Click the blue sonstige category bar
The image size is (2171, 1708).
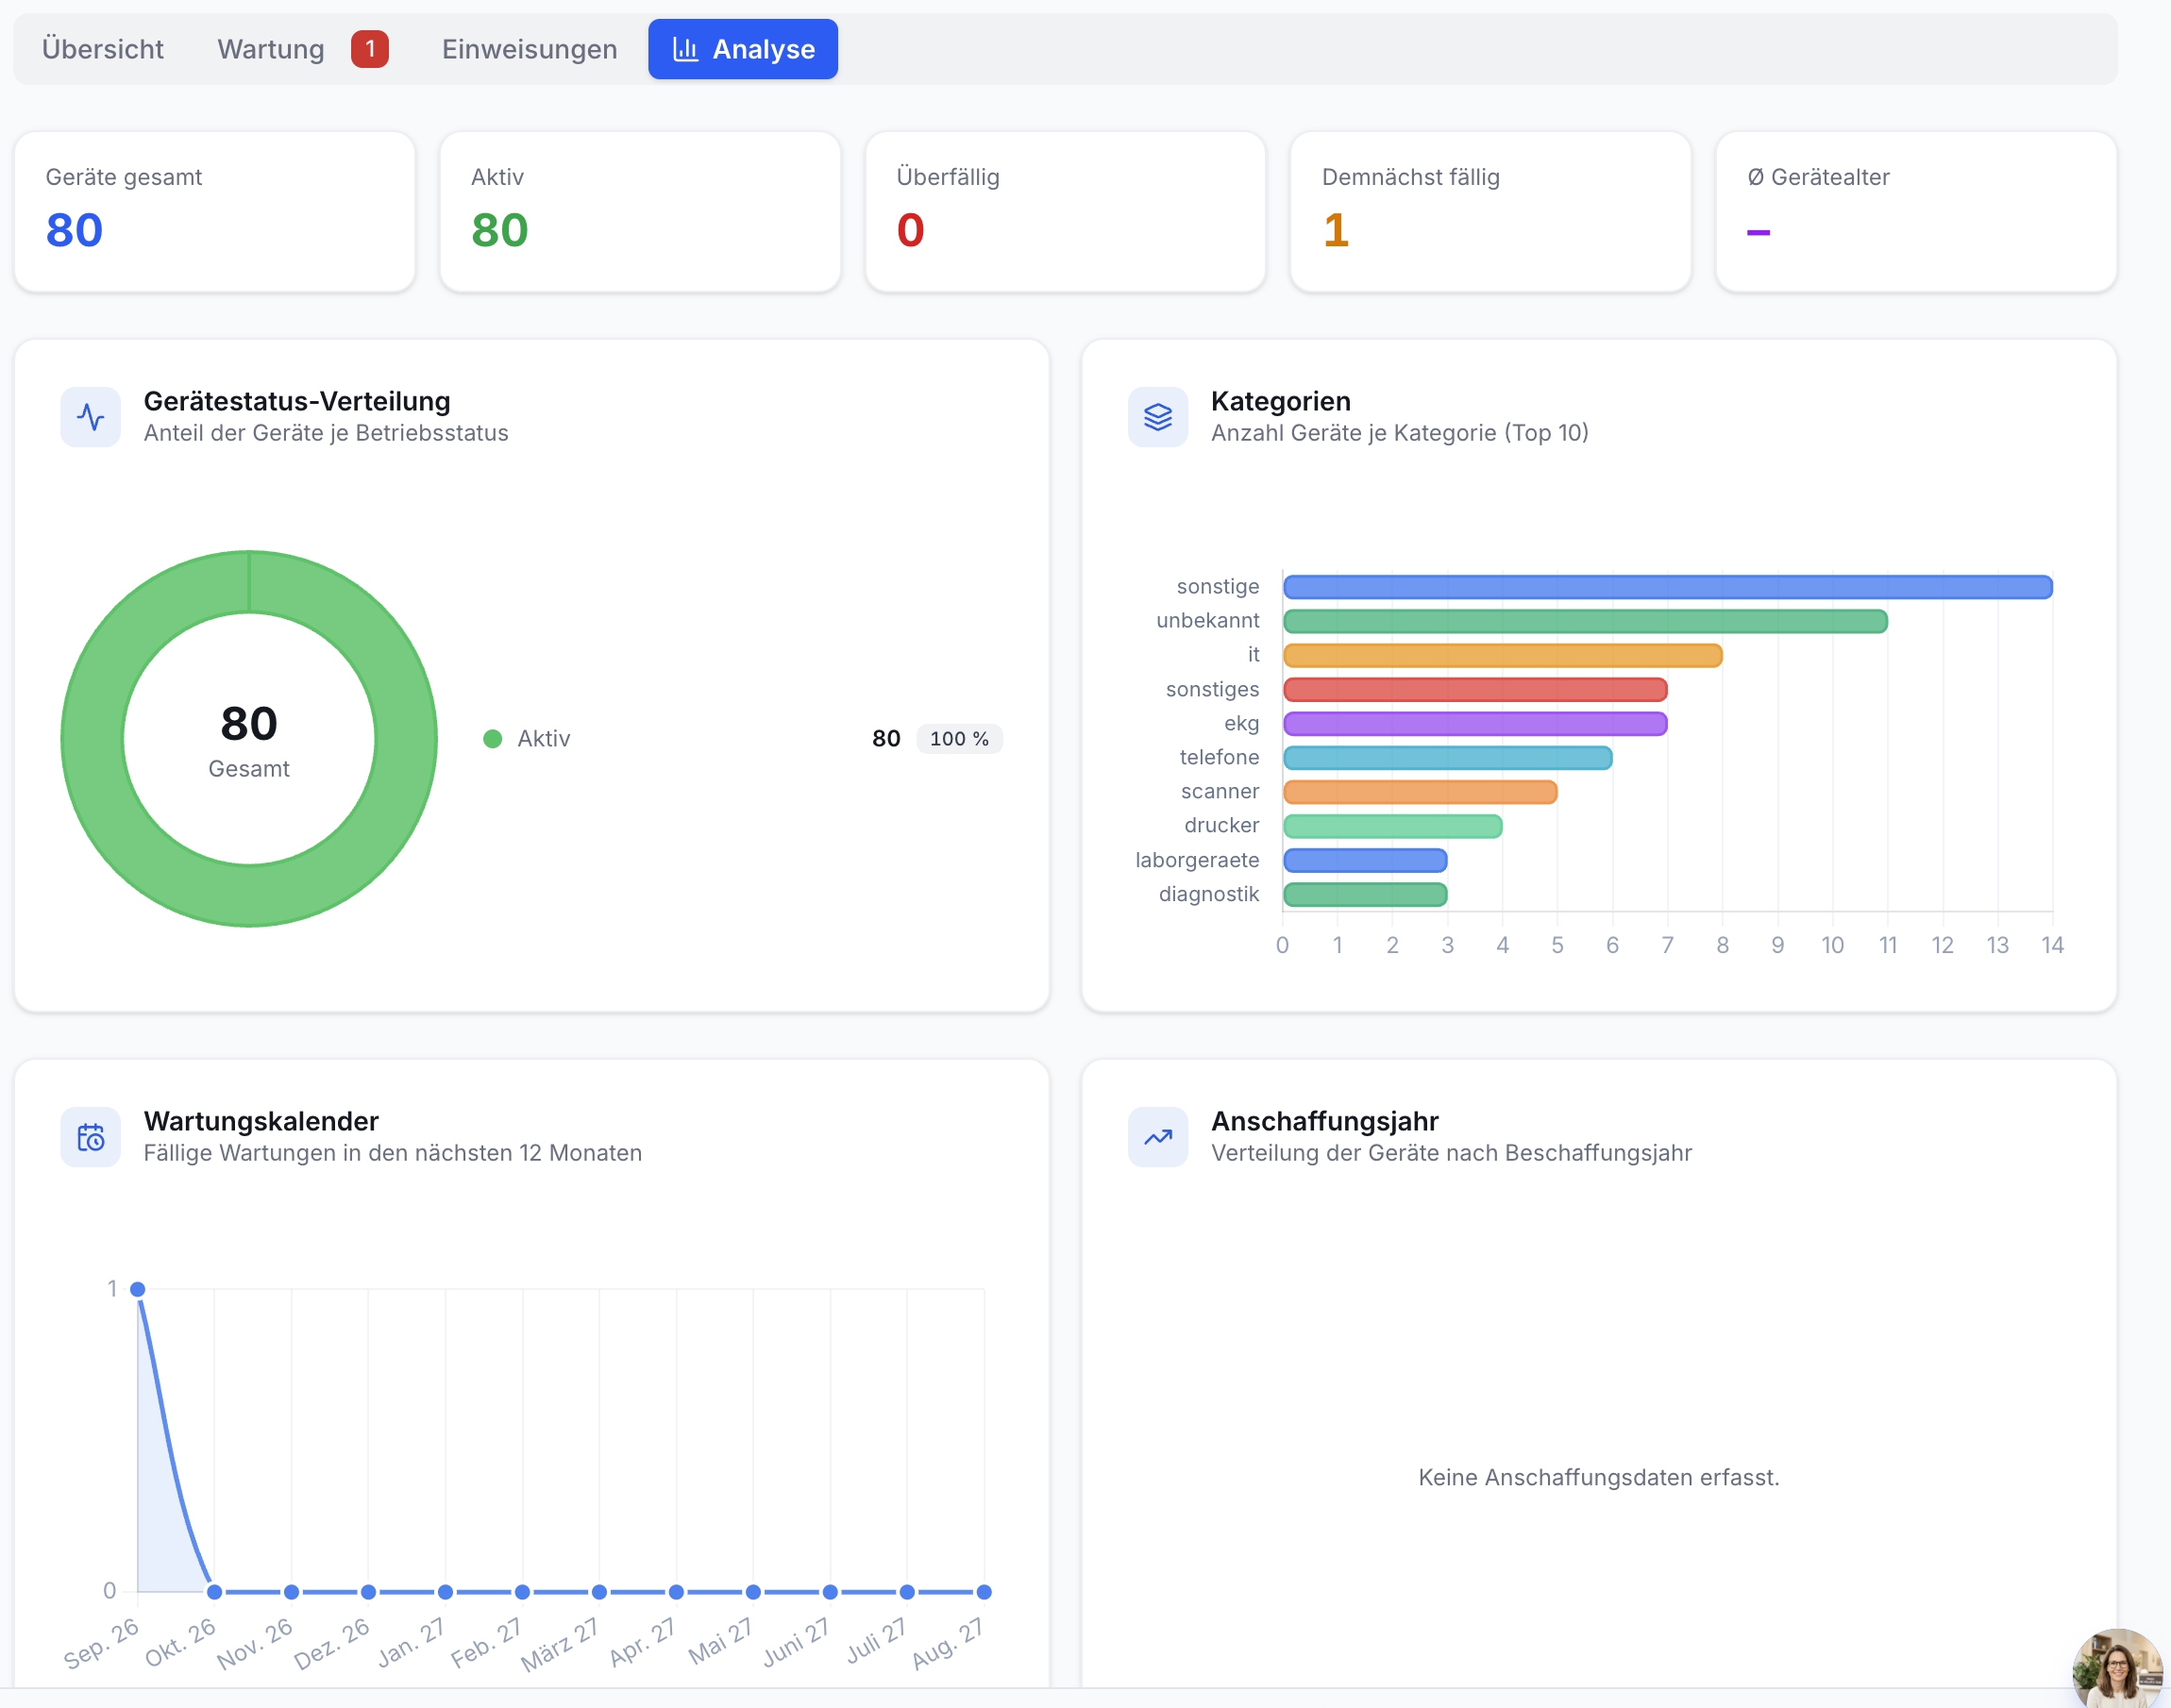[1667, 587]
